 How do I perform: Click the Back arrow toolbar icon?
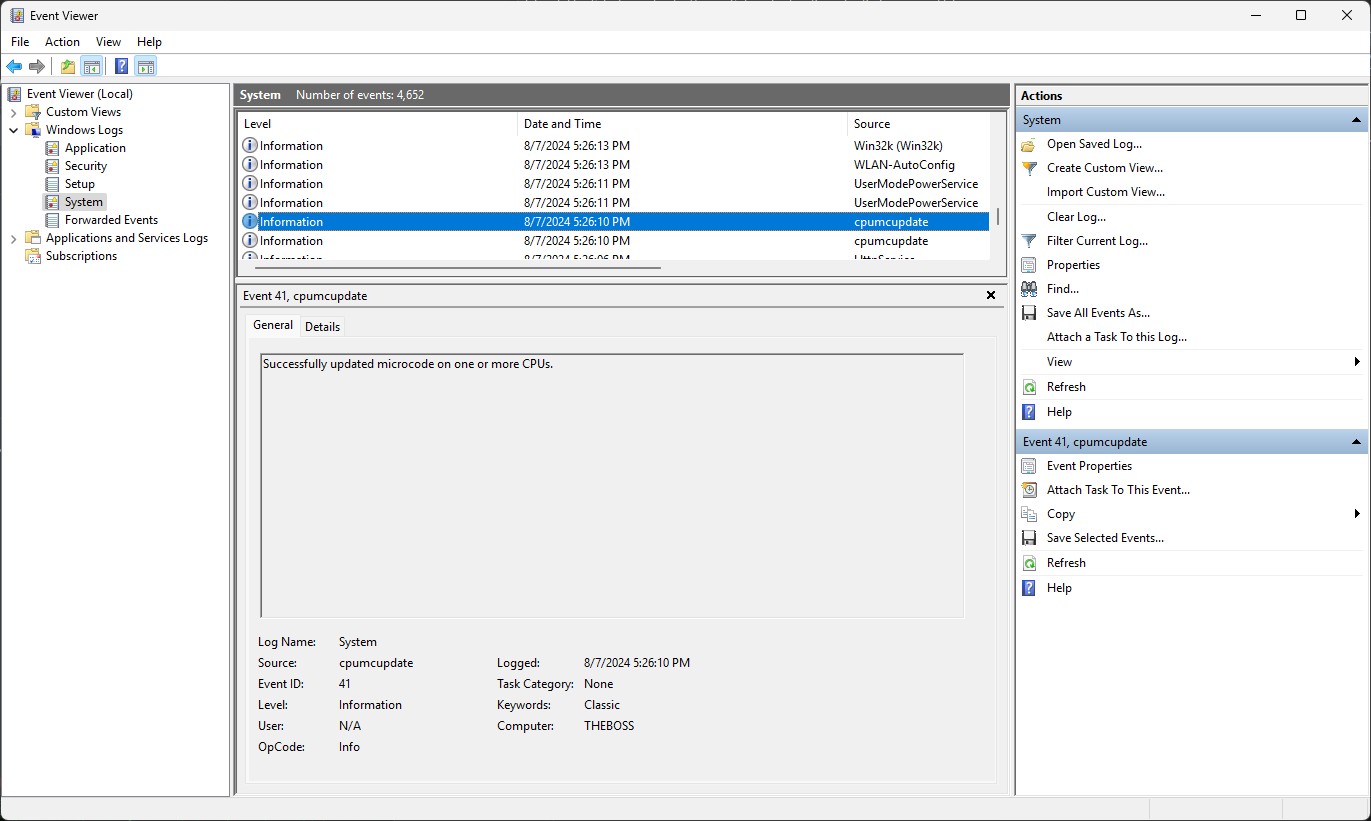tap(14, 67)
